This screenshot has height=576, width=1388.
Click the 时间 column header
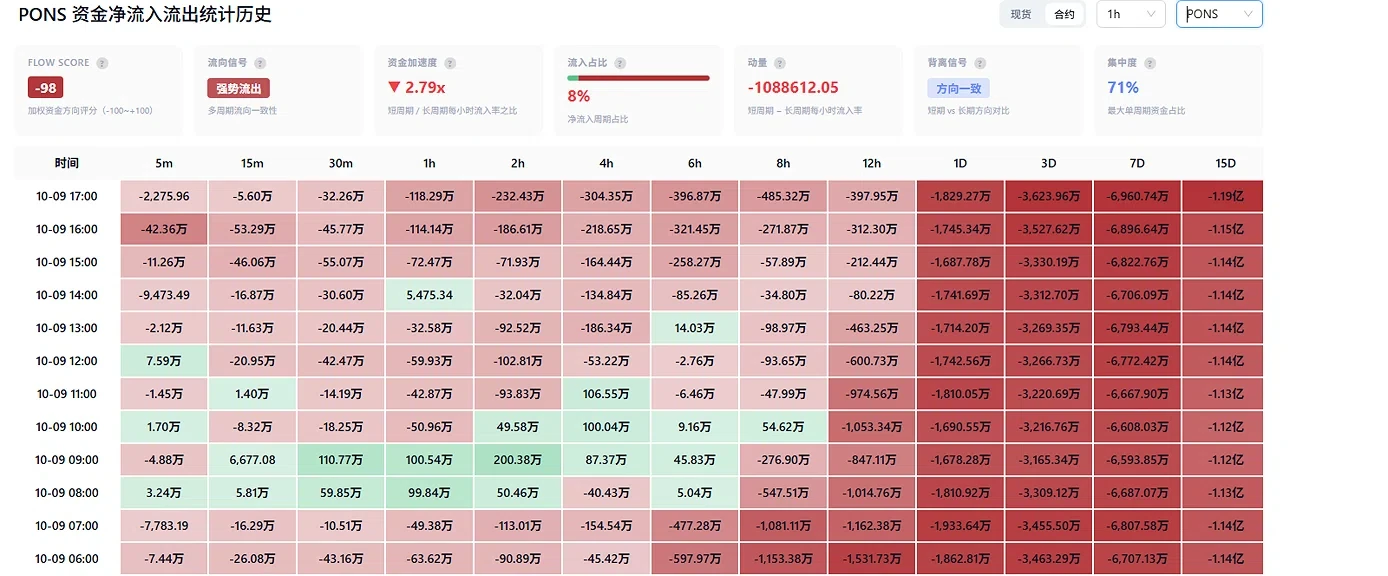tap(67, 163)
